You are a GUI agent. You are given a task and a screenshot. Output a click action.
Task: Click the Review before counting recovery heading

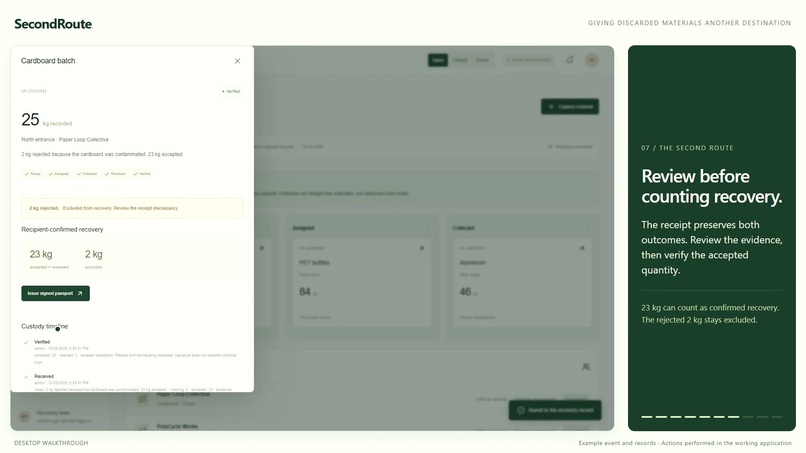(711, 187)
